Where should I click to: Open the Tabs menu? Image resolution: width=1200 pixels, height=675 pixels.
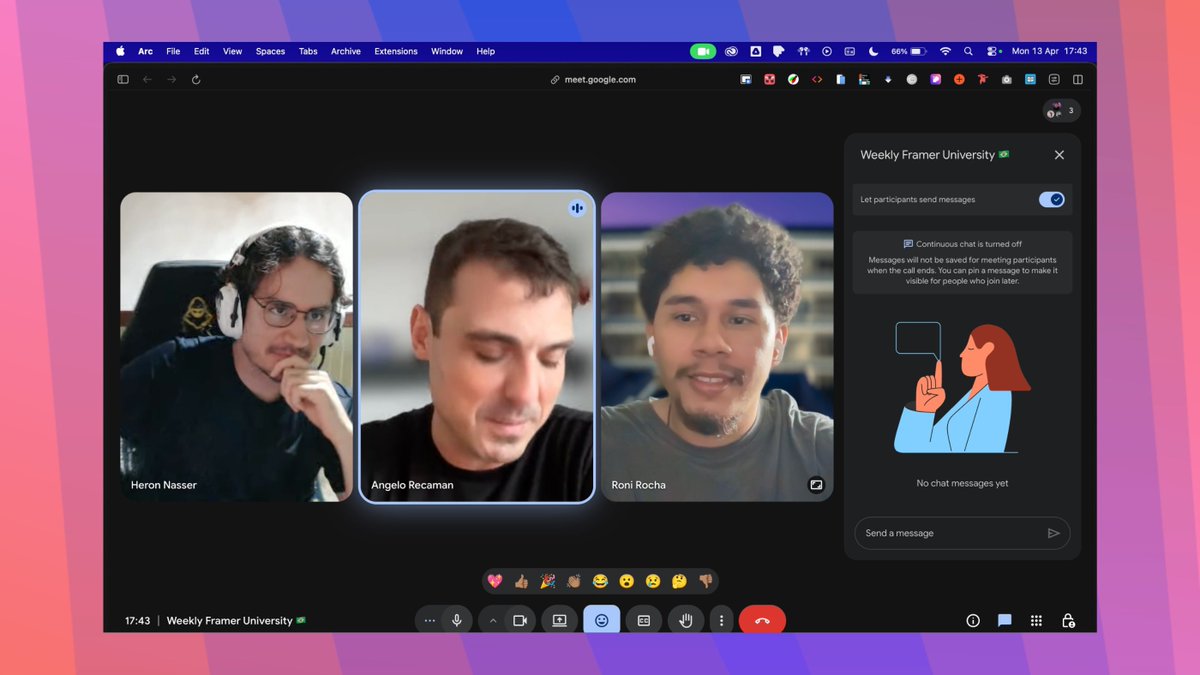[x=308, y=51]
